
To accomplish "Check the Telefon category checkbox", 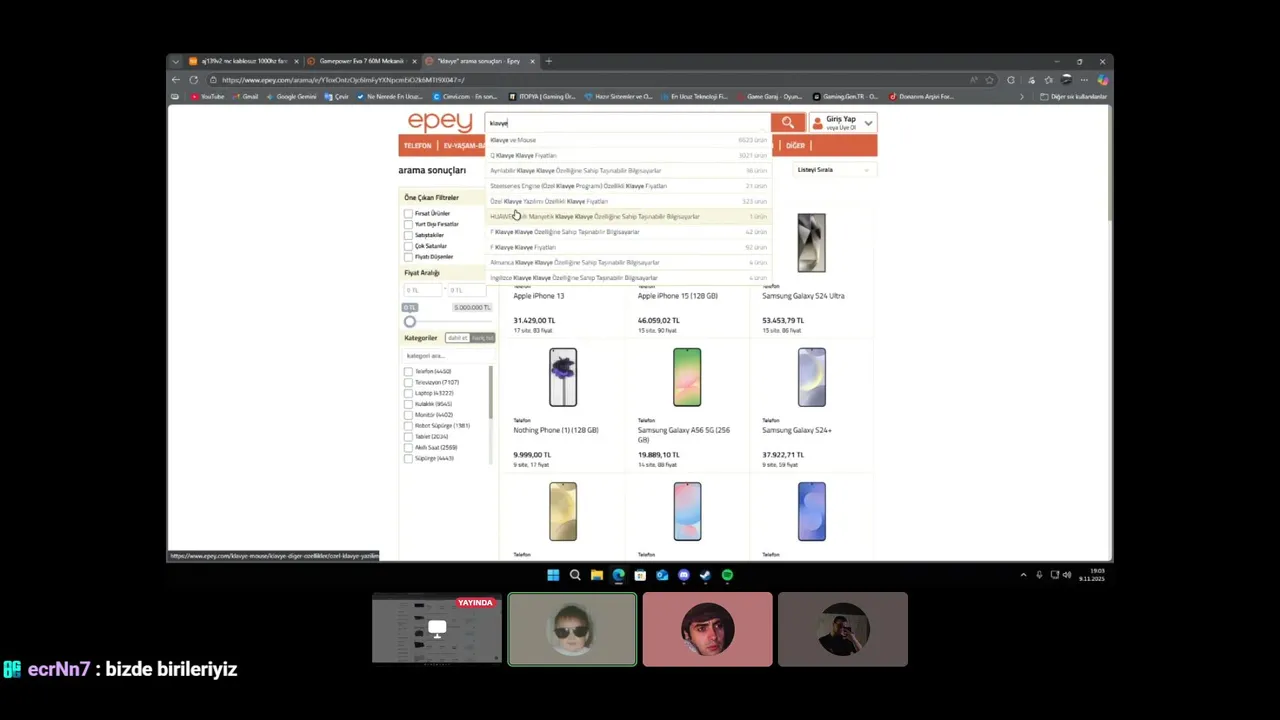I will point(408,372).
